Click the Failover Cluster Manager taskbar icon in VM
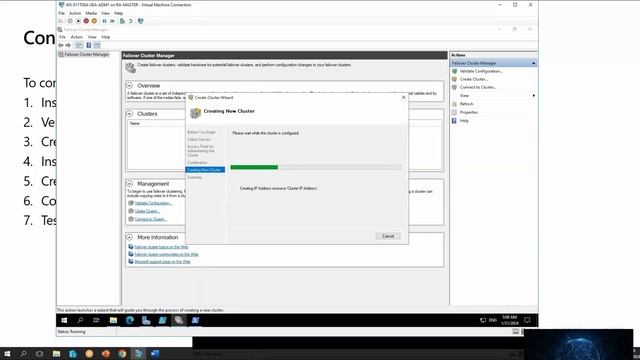 (178, 320)
